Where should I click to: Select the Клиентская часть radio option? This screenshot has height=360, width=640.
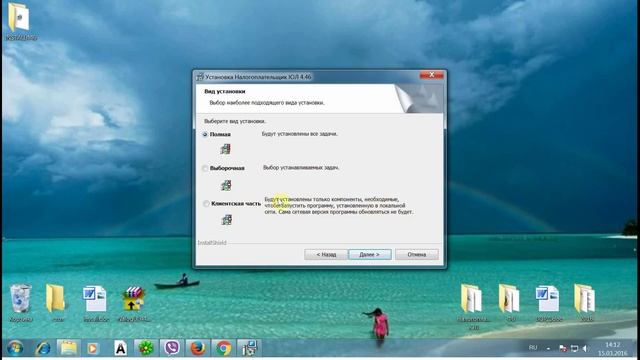pos(206,203)
